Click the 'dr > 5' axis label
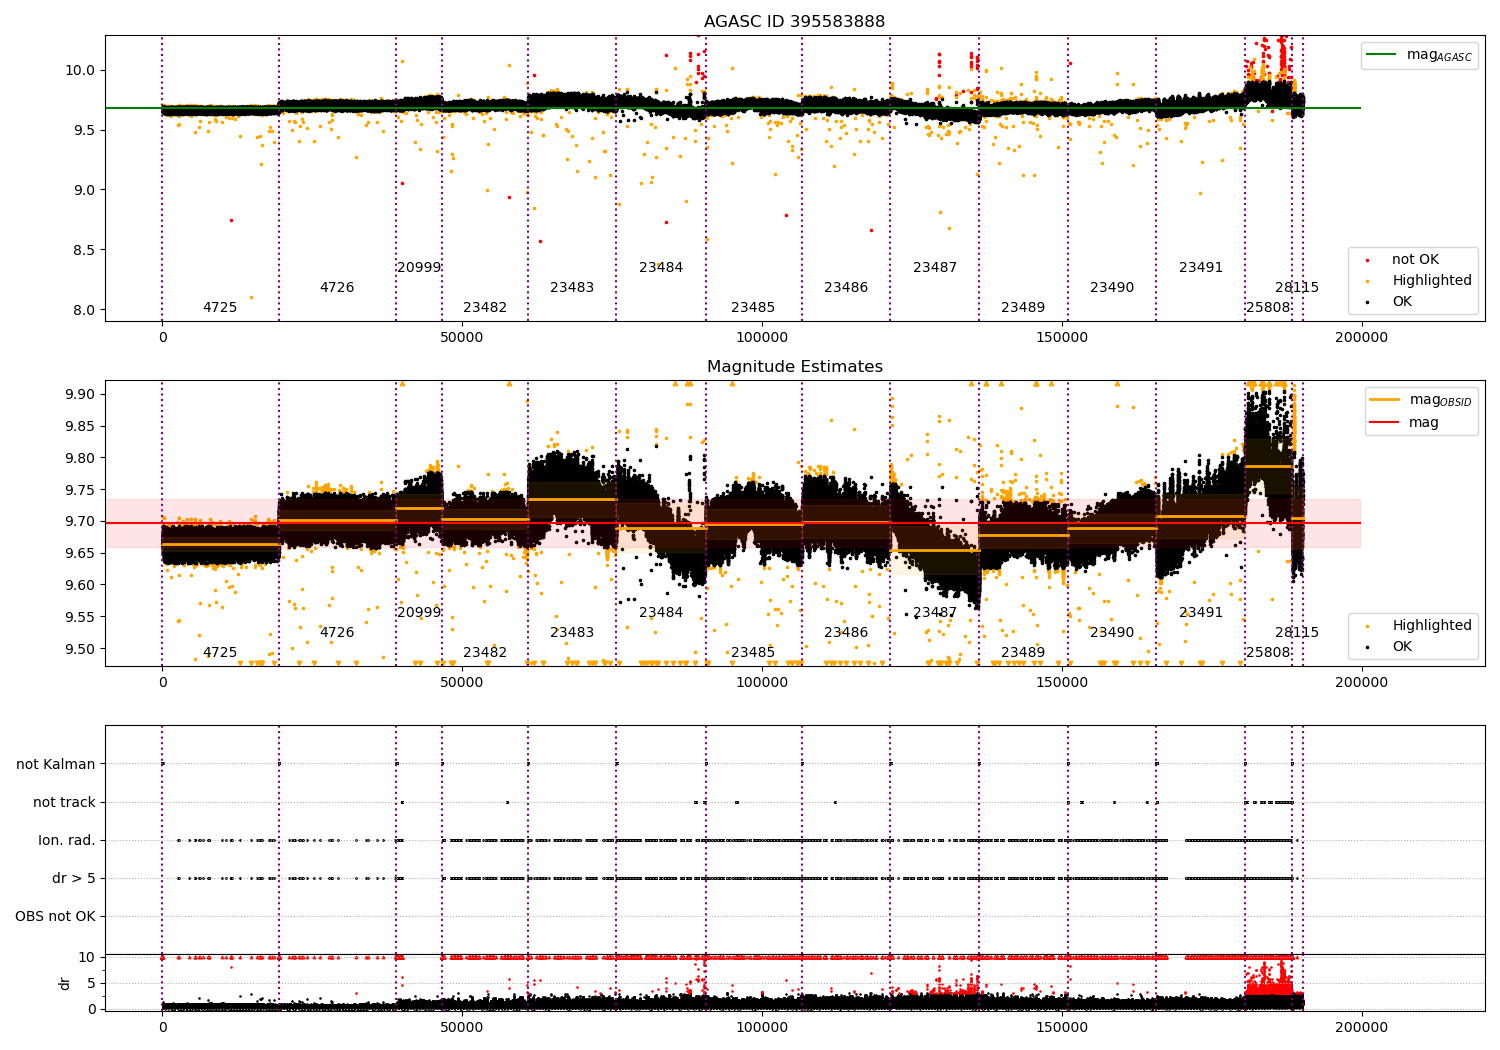The width and height of the screenshot is (1500, 1050). pos(74,878)
